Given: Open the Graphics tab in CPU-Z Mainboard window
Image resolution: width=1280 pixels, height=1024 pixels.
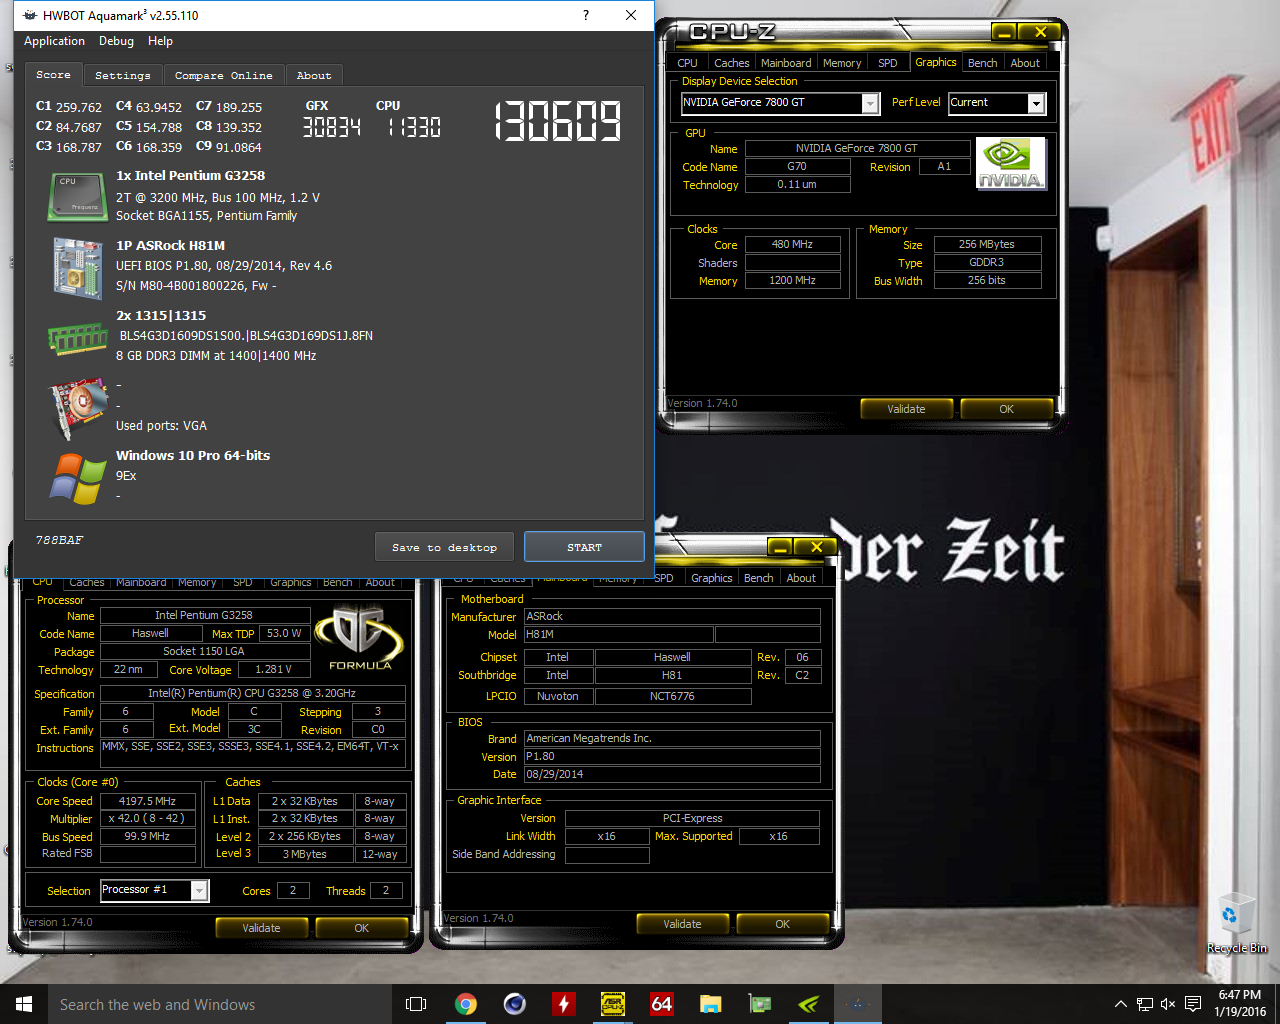Looking at the screenshot, I should [712, 578].
